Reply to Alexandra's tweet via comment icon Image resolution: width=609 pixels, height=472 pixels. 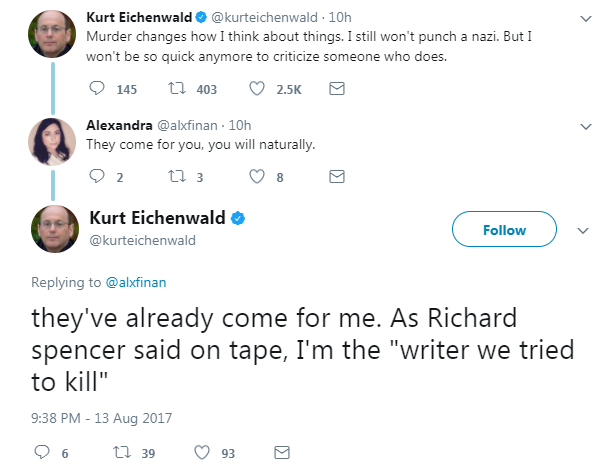[x=97, y=176]
